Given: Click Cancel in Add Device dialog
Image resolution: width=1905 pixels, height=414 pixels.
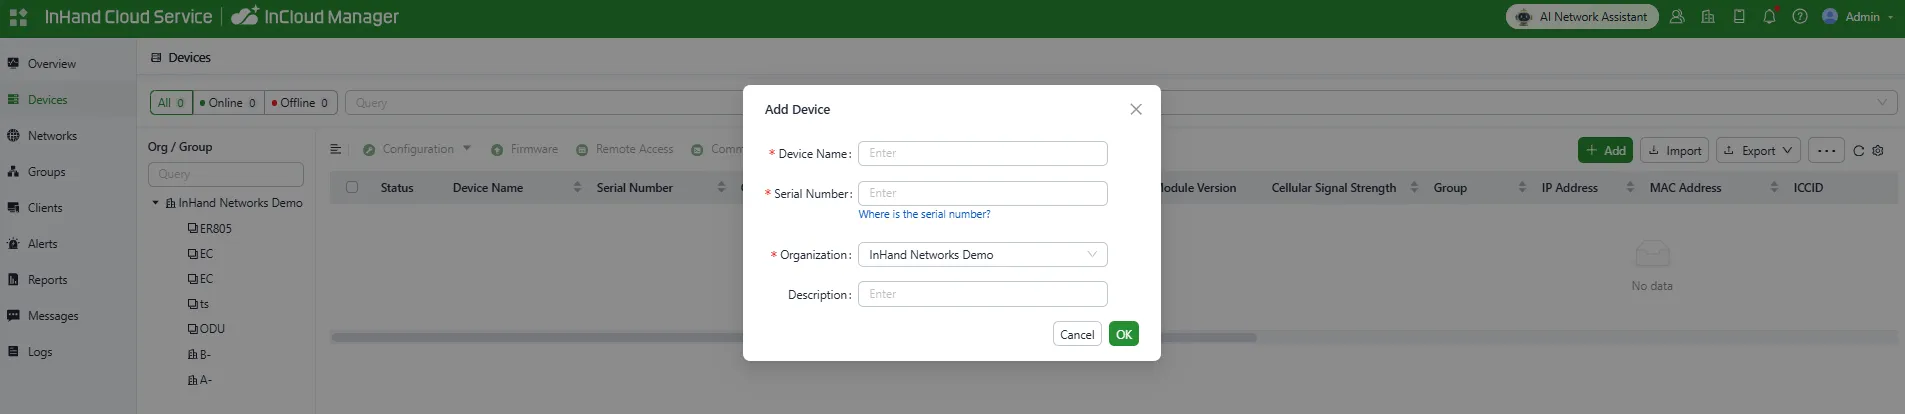Looking at the screenshot, I should [x=1077, y=334].
